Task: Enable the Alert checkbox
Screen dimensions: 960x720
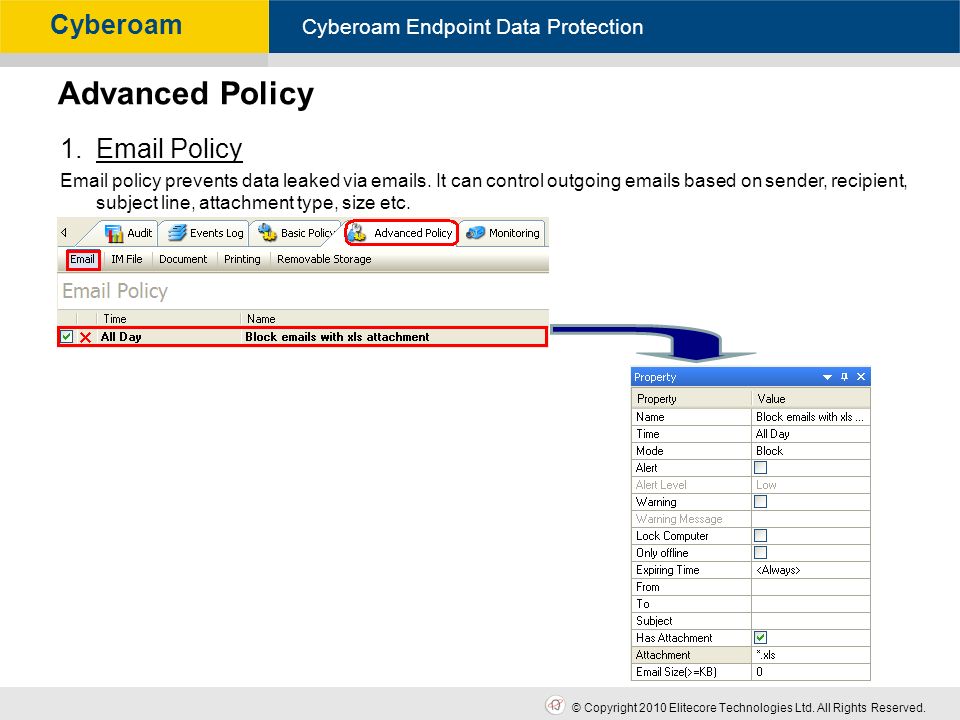Action: (760, 468)
